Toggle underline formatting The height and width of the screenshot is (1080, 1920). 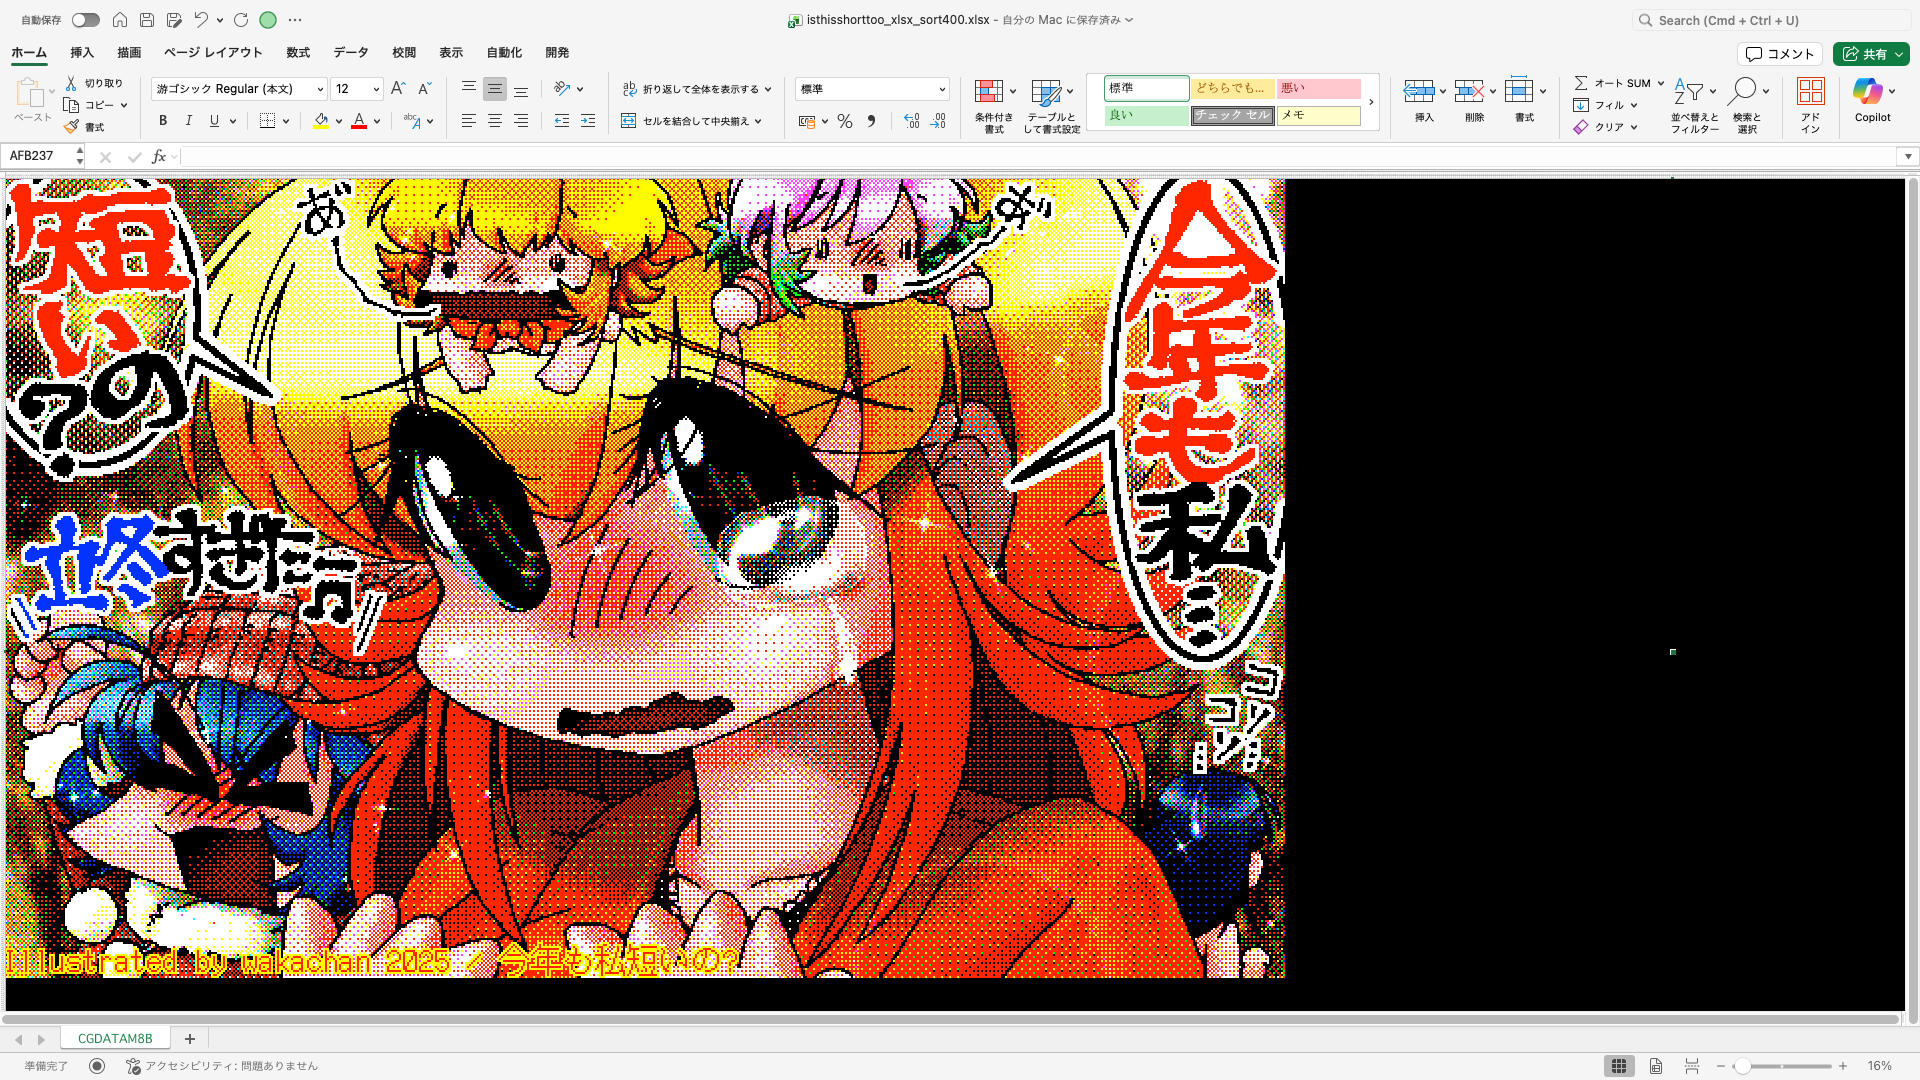point(213,121)
